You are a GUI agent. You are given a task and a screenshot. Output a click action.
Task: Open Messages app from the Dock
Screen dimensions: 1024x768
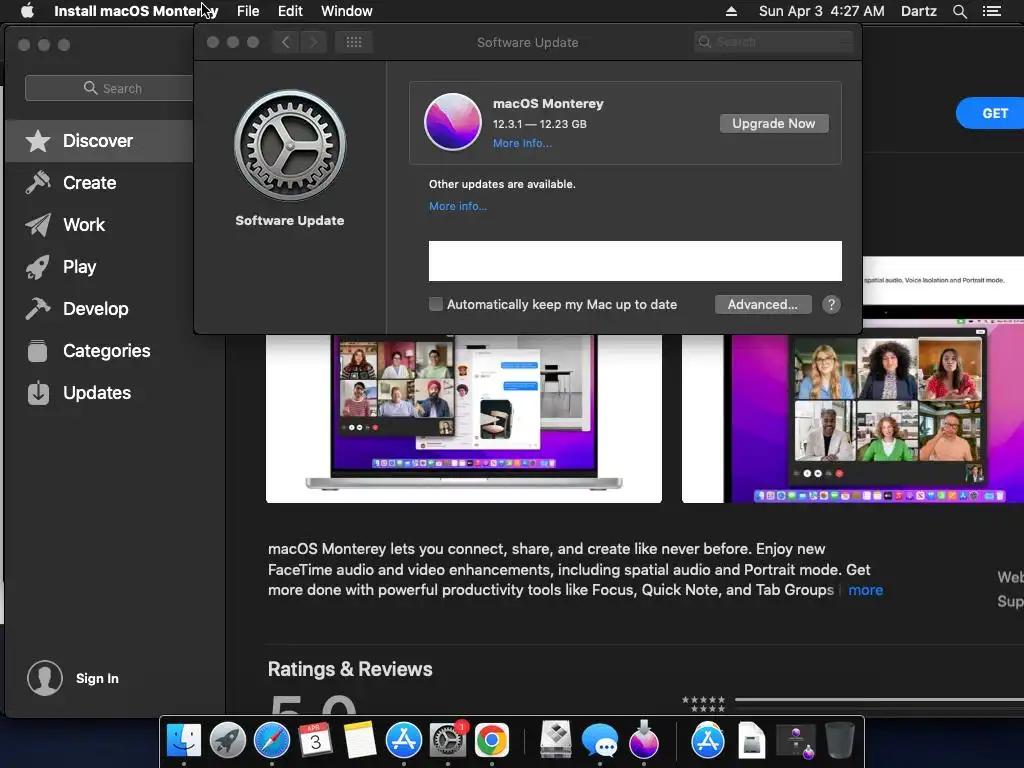(600, 740)
